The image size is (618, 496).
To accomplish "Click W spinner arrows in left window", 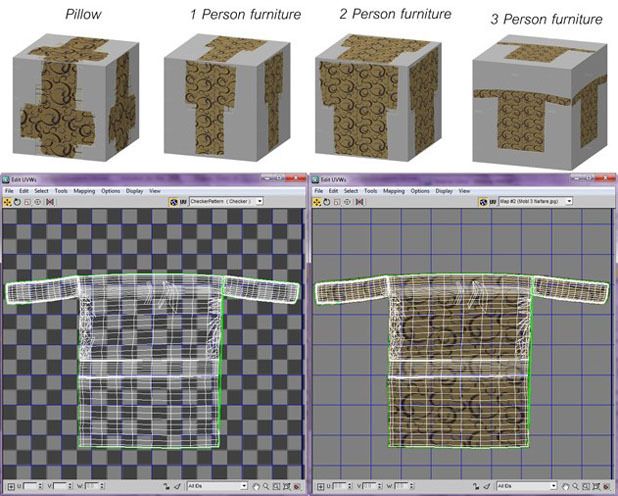I will 102,486.
